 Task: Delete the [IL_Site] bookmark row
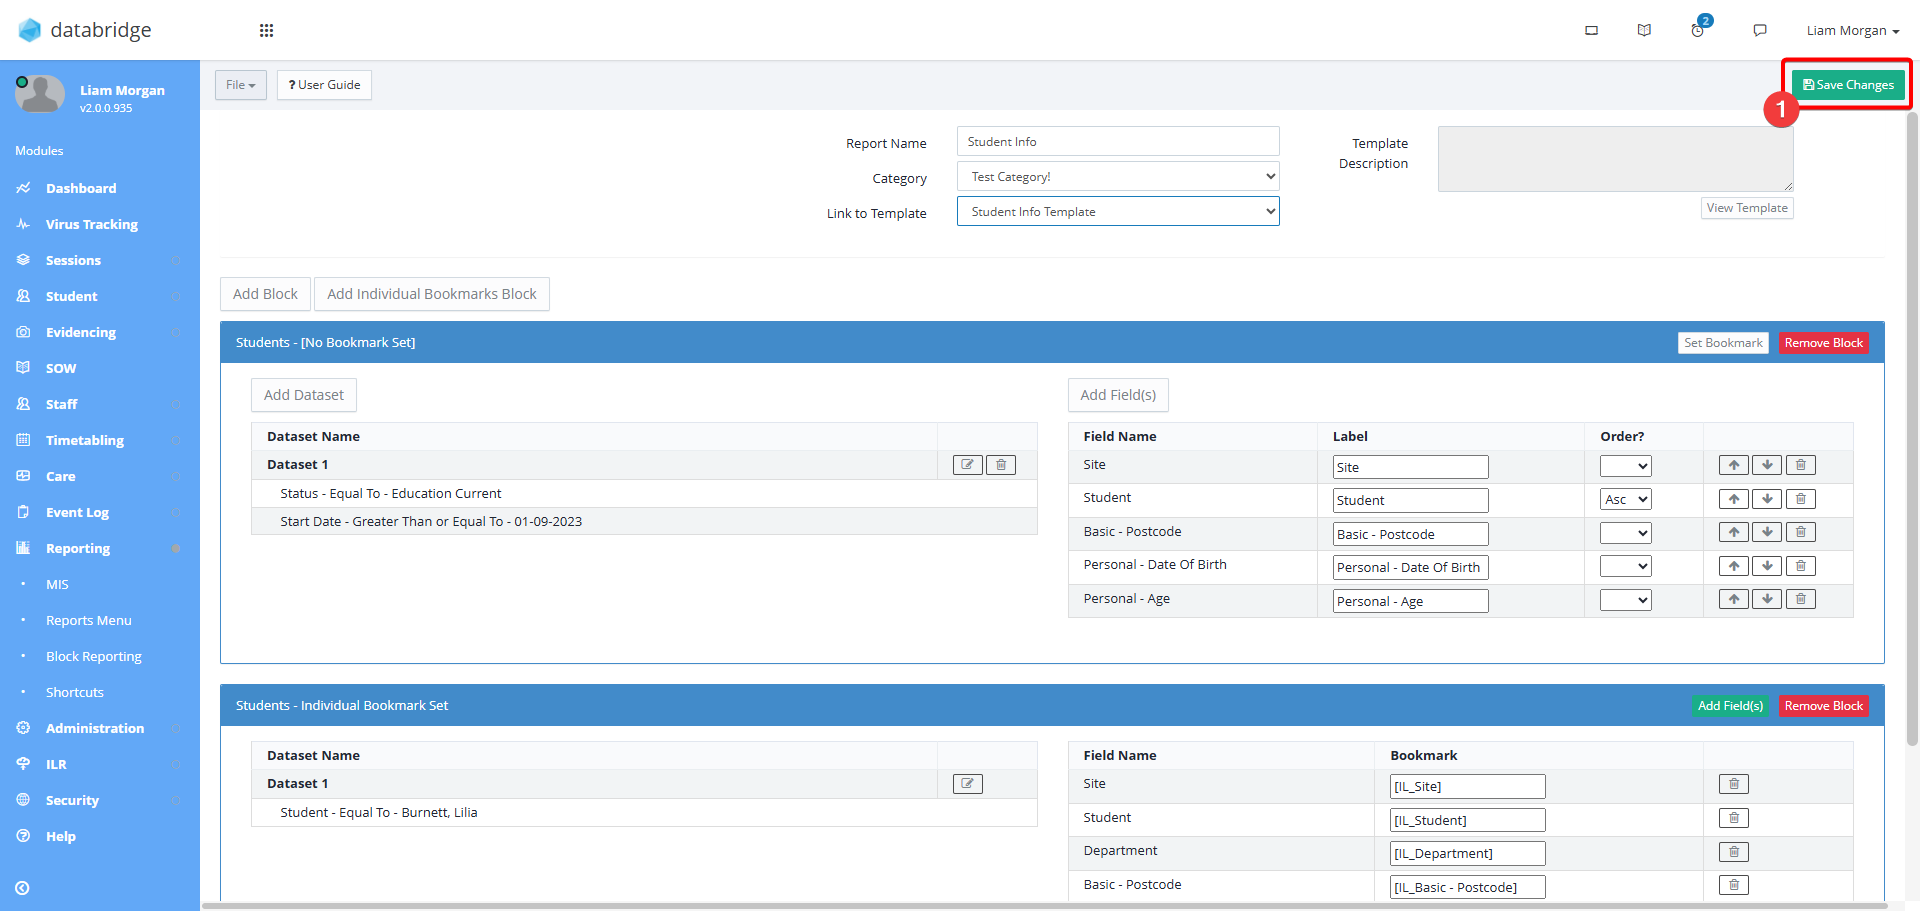[x=1734, y=784]
